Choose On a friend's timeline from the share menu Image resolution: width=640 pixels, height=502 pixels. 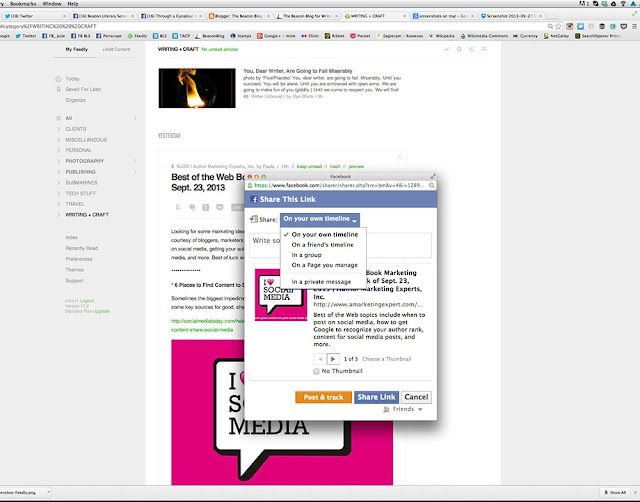tap(323, 245)
